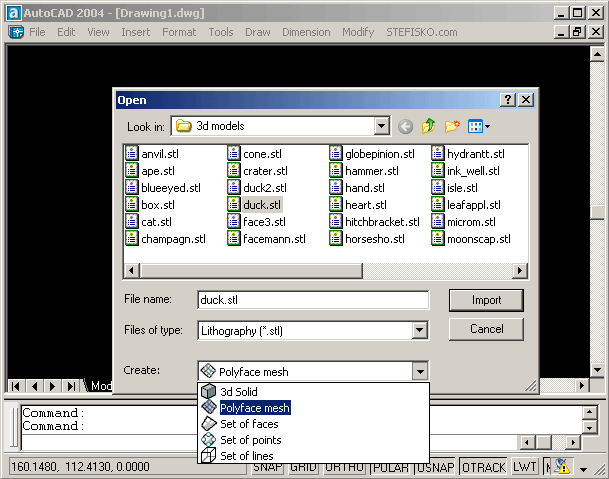Toggle ORTHO mode in status bar

pyautogui.click(x=345, y=467)
